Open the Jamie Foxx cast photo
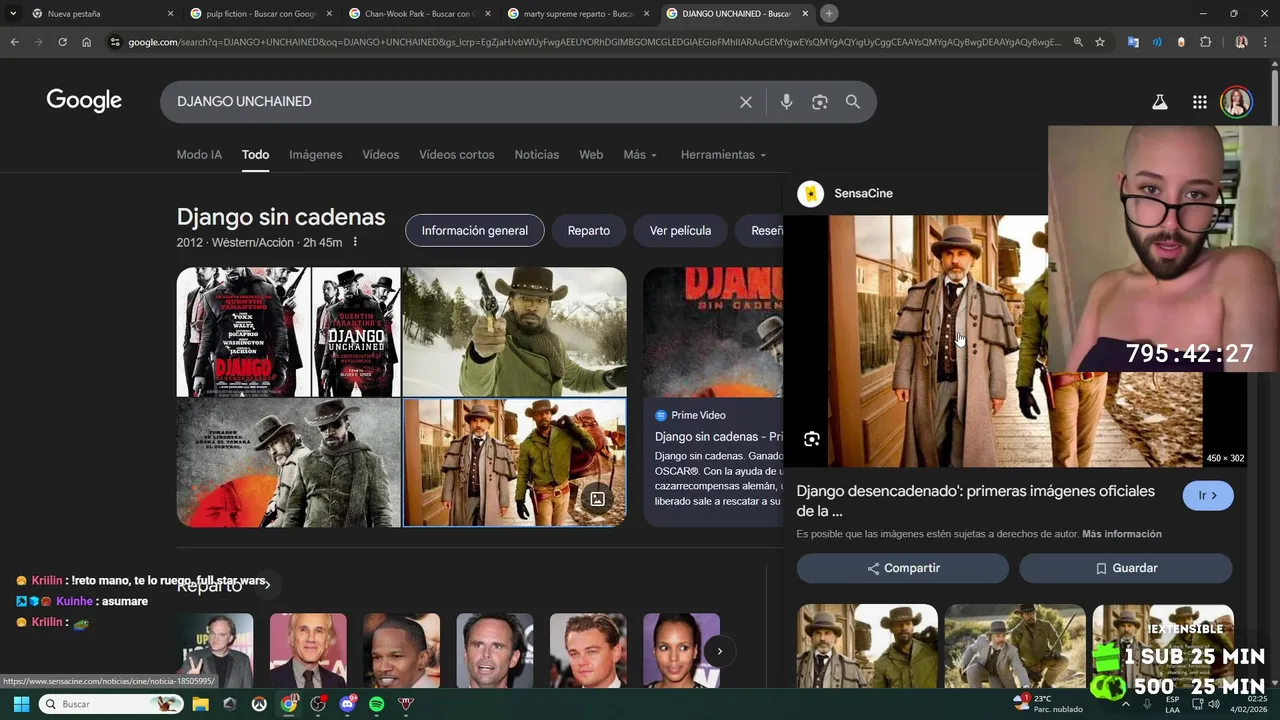The height and width of the screenshot is (720, 1280). (401, 651)
